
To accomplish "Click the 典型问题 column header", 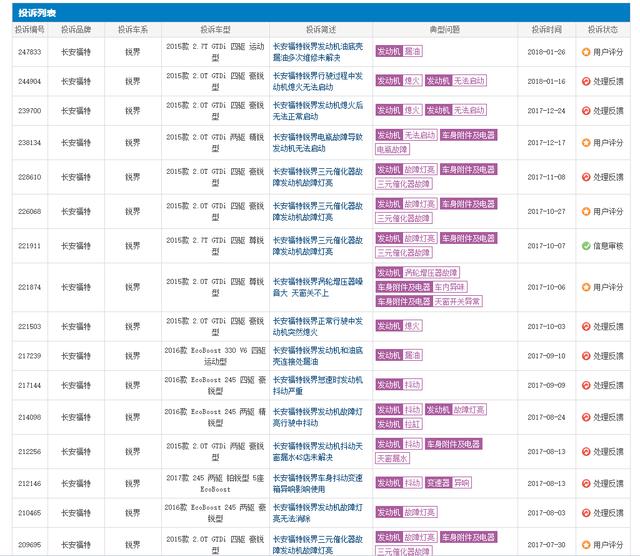I will (445, 29).
